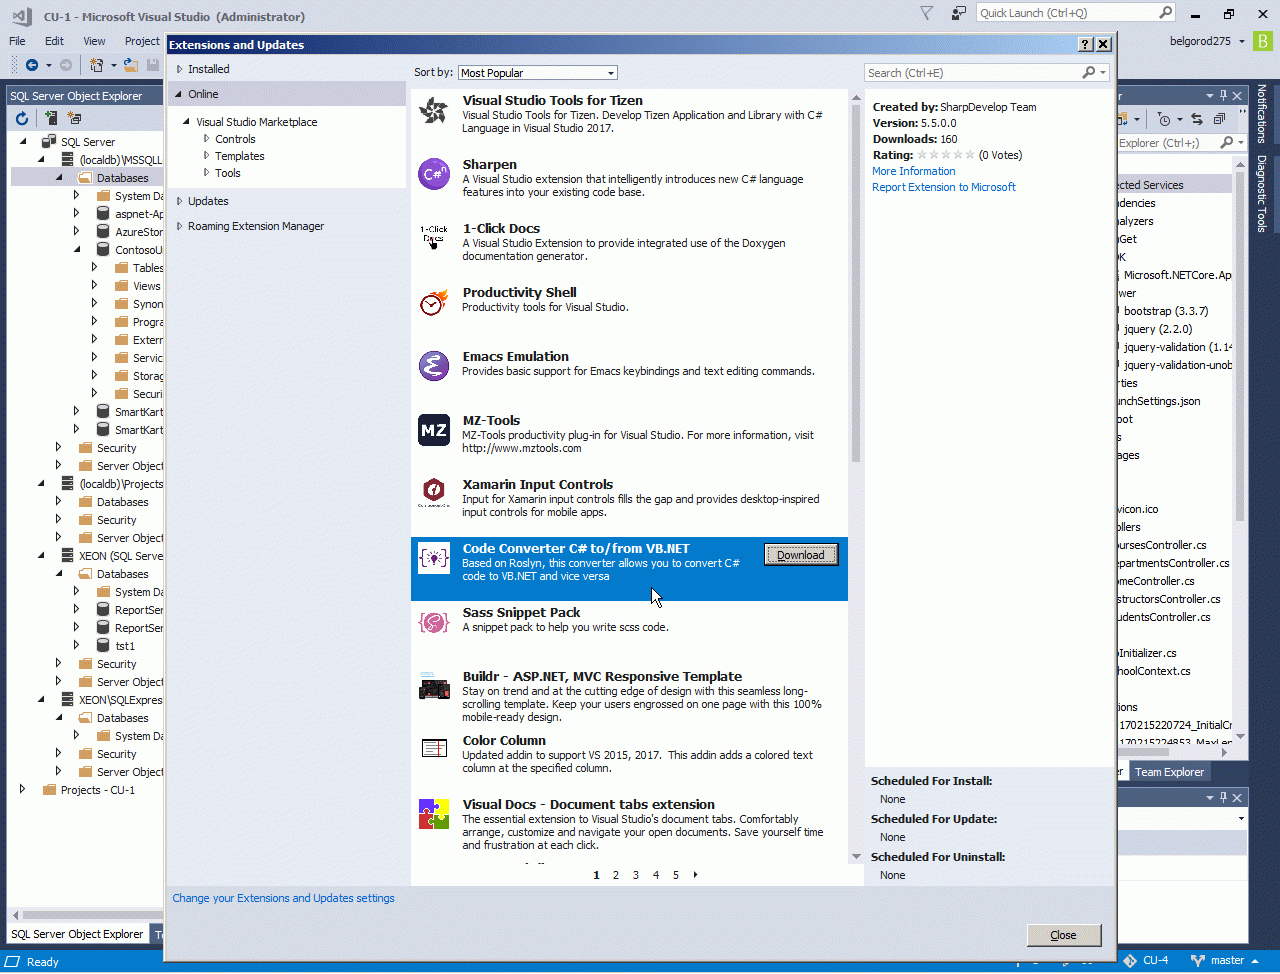Click the Add SQL Server icon

click(50, 118)
